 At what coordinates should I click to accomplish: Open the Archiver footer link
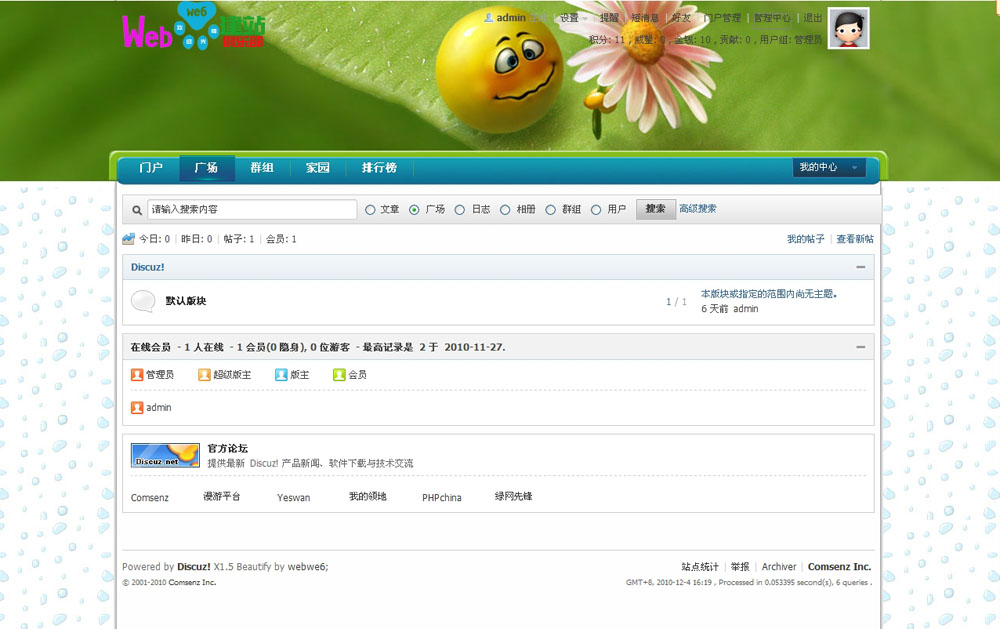pyautogui.click(x=779, y=566)
